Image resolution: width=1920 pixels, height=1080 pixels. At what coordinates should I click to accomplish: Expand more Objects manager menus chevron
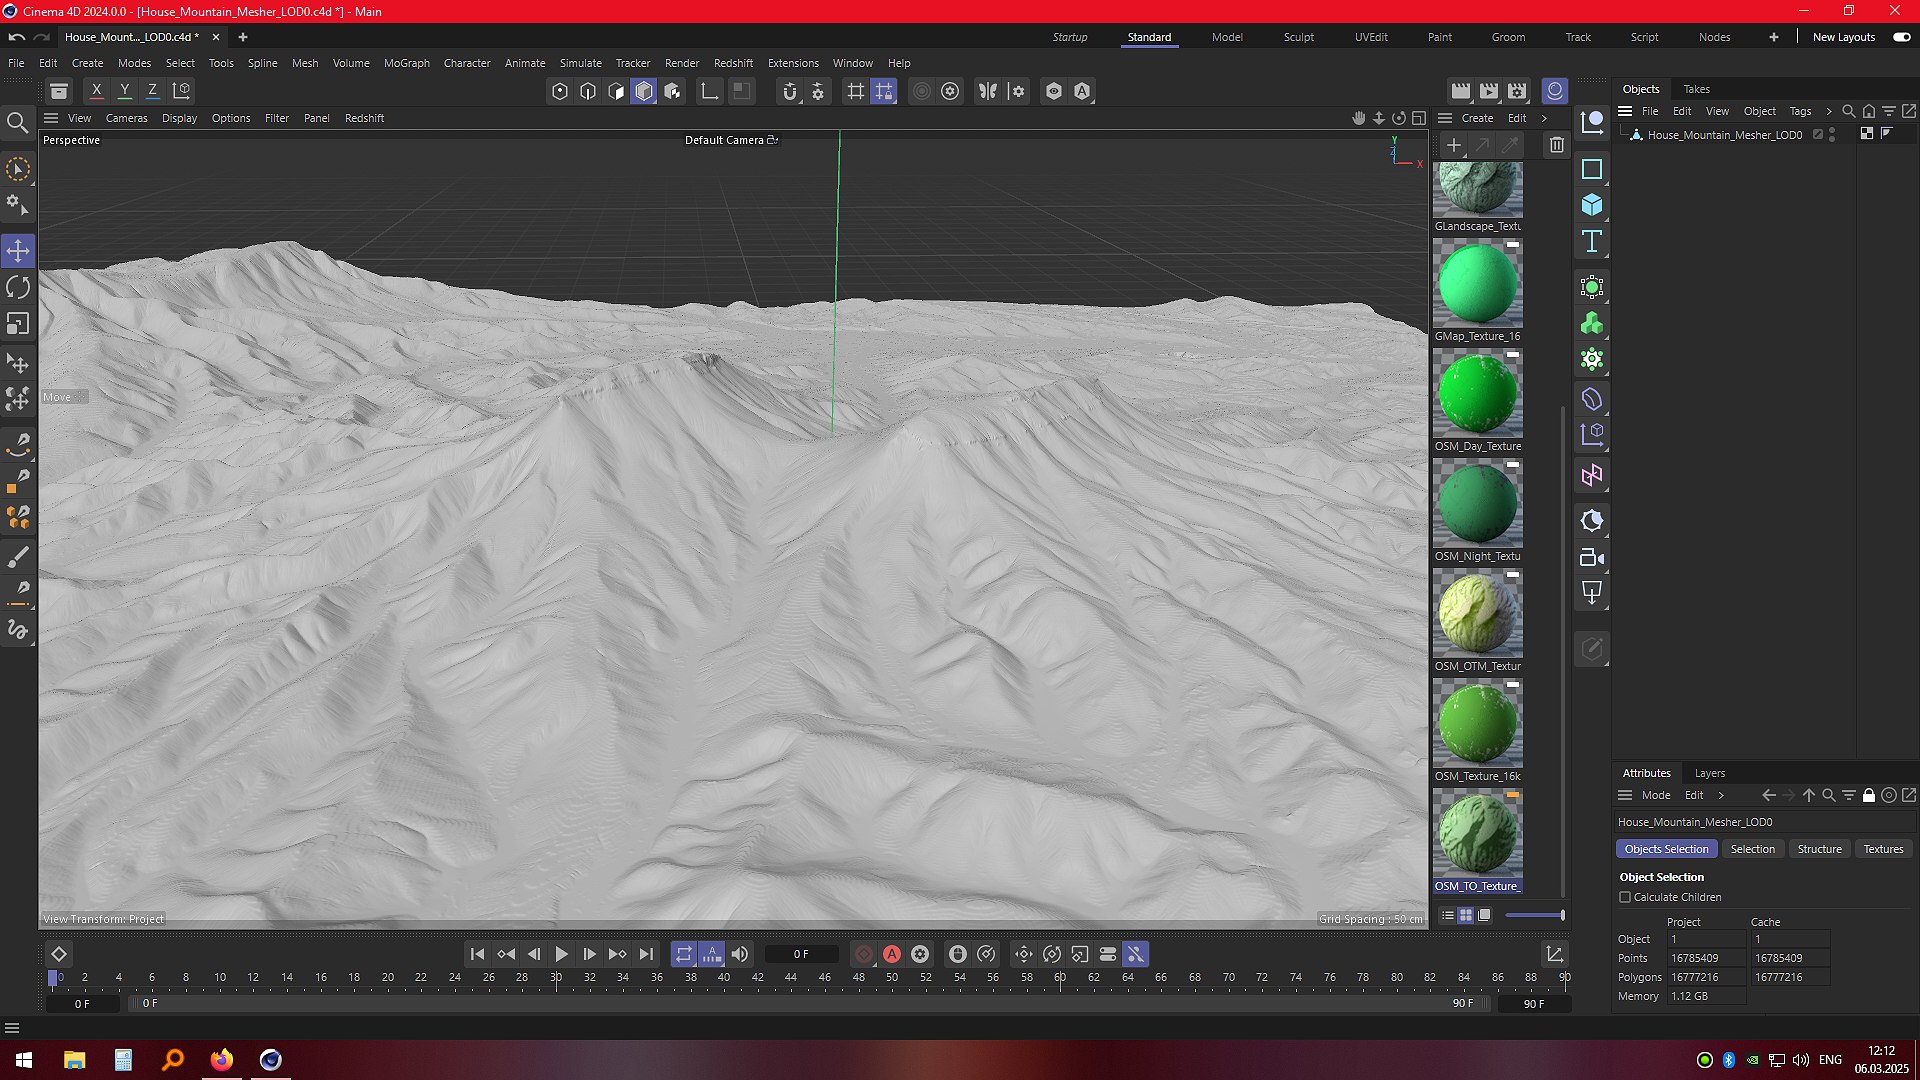point(1829,112)
